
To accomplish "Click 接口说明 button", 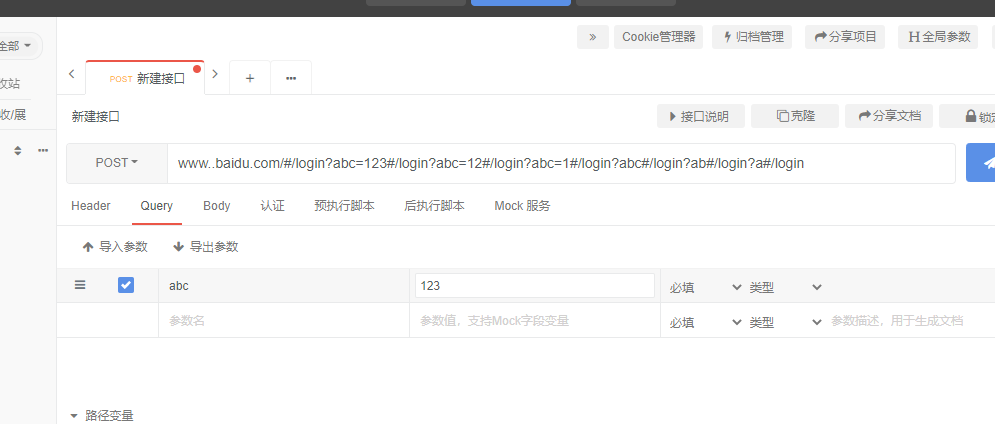I will pos(701,116).
